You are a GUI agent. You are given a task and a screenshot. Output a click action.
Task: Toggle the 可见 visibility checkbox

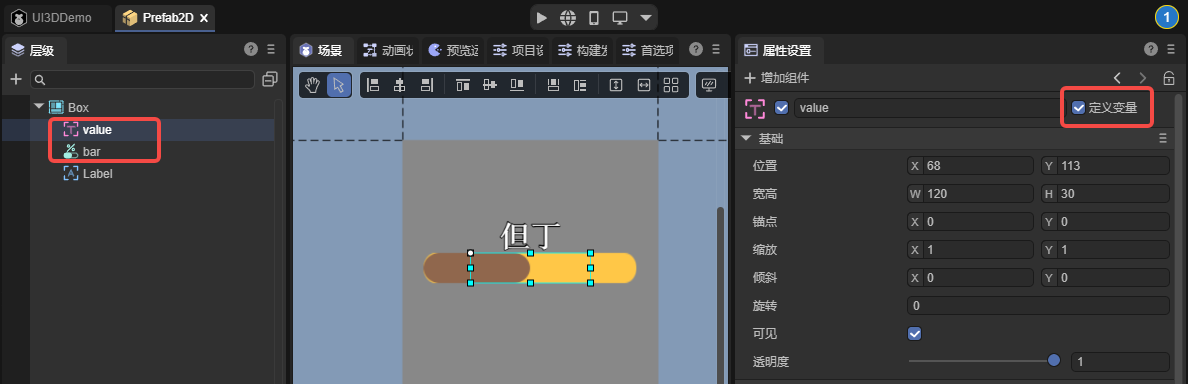[x=914, y=333]
